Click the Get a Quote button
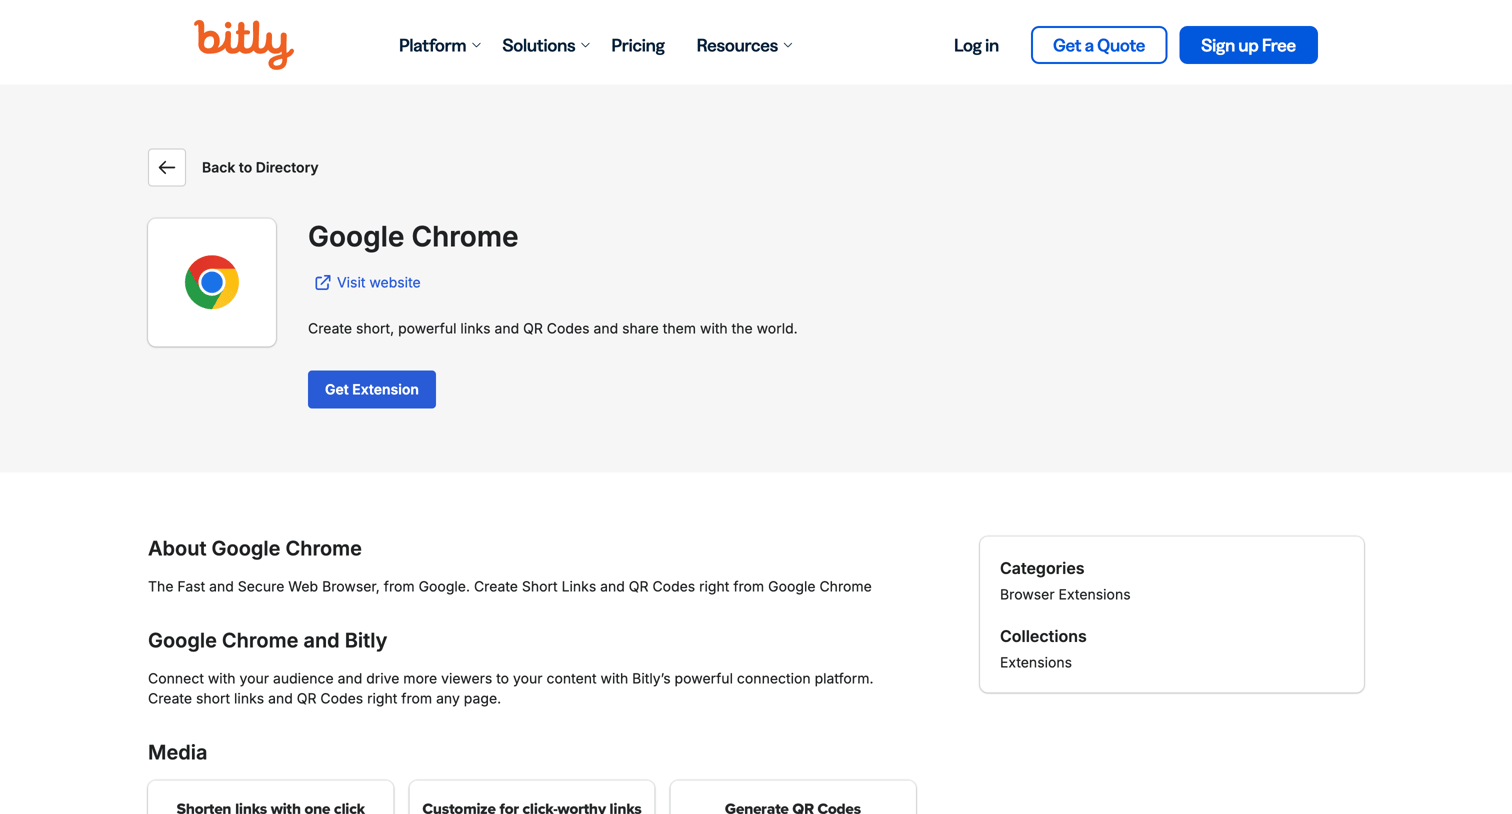The image size is (1512, 814). [1099, 45]
